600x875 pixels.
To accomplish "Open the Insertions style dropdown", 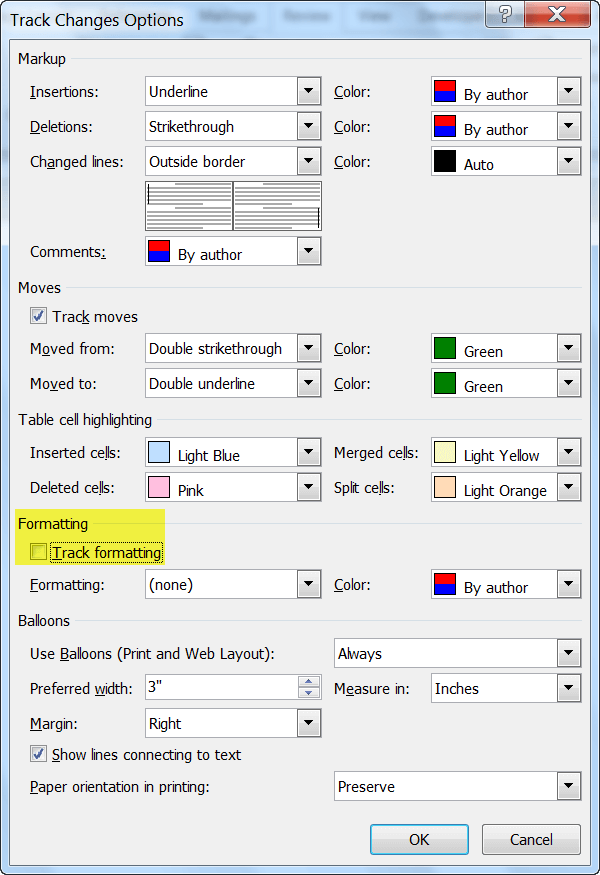I will (309, 91).
